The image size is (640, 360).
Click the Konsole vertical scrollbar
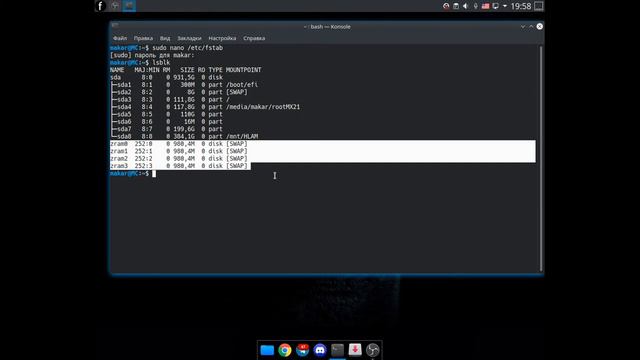pyautogui.click(x=541, y=158)
